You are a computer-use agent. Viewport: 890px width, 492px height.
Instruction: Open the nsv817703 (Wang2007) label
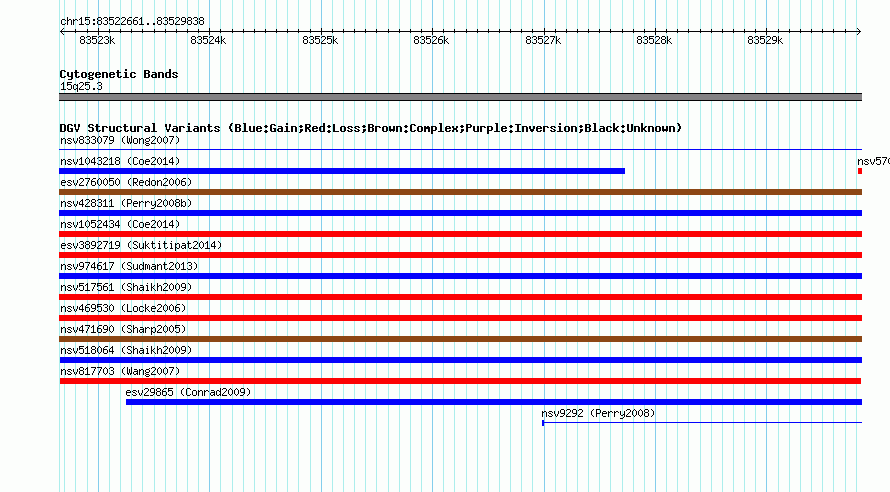pos(120,371)
